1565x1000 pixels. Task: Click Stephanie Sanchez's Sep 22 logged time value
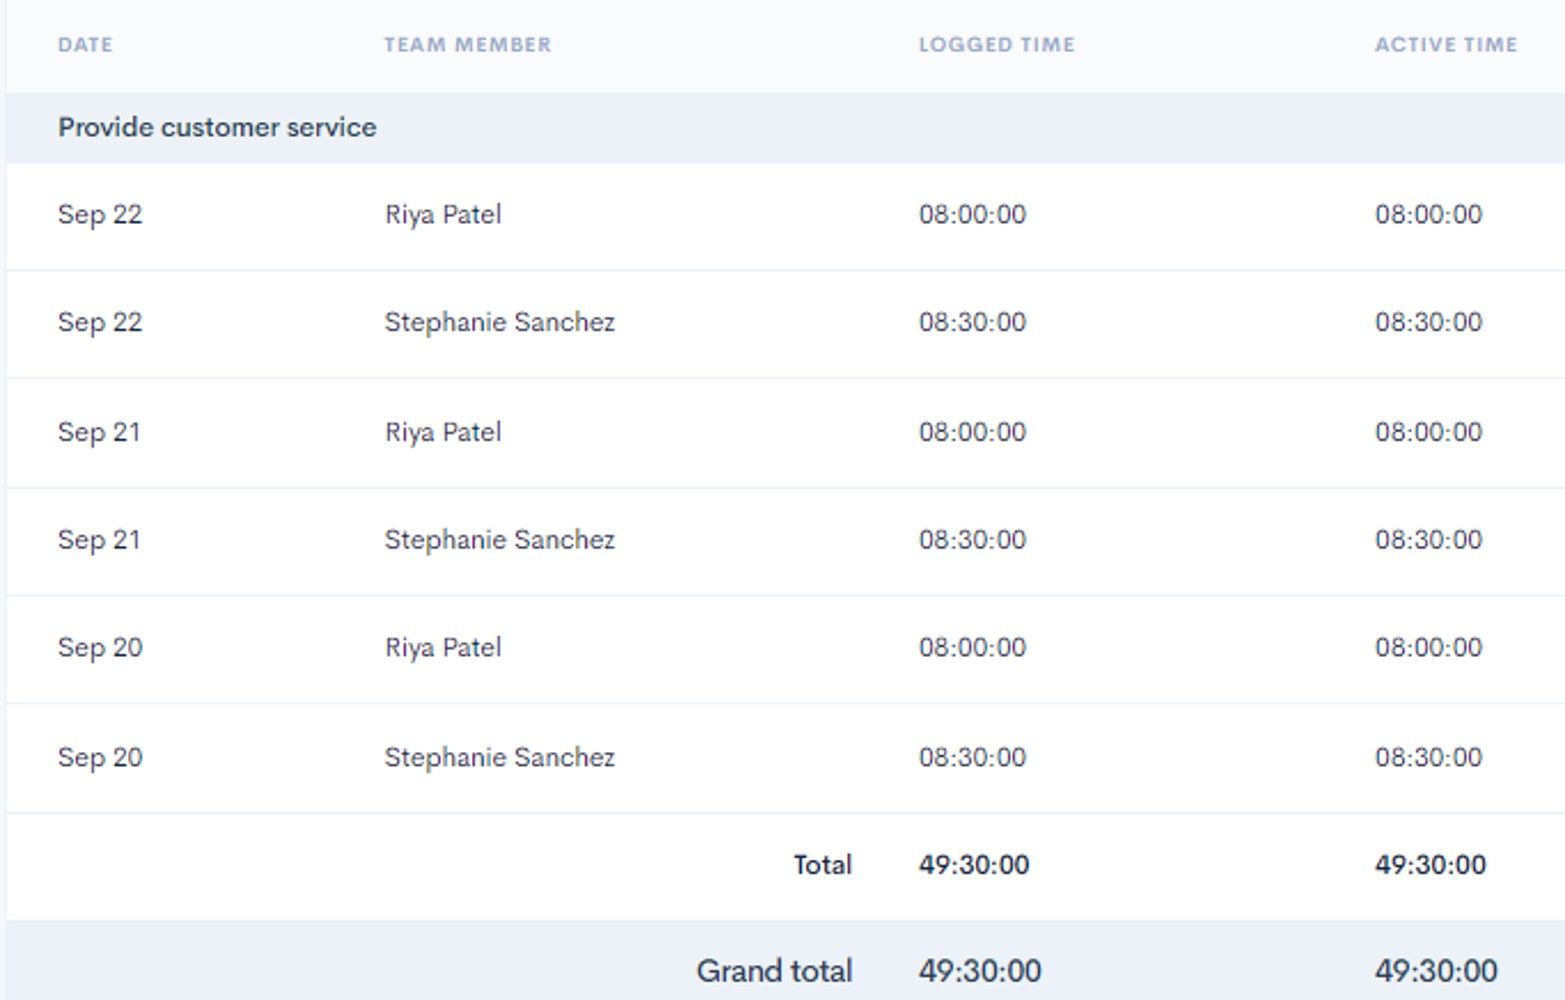(972, 322)
